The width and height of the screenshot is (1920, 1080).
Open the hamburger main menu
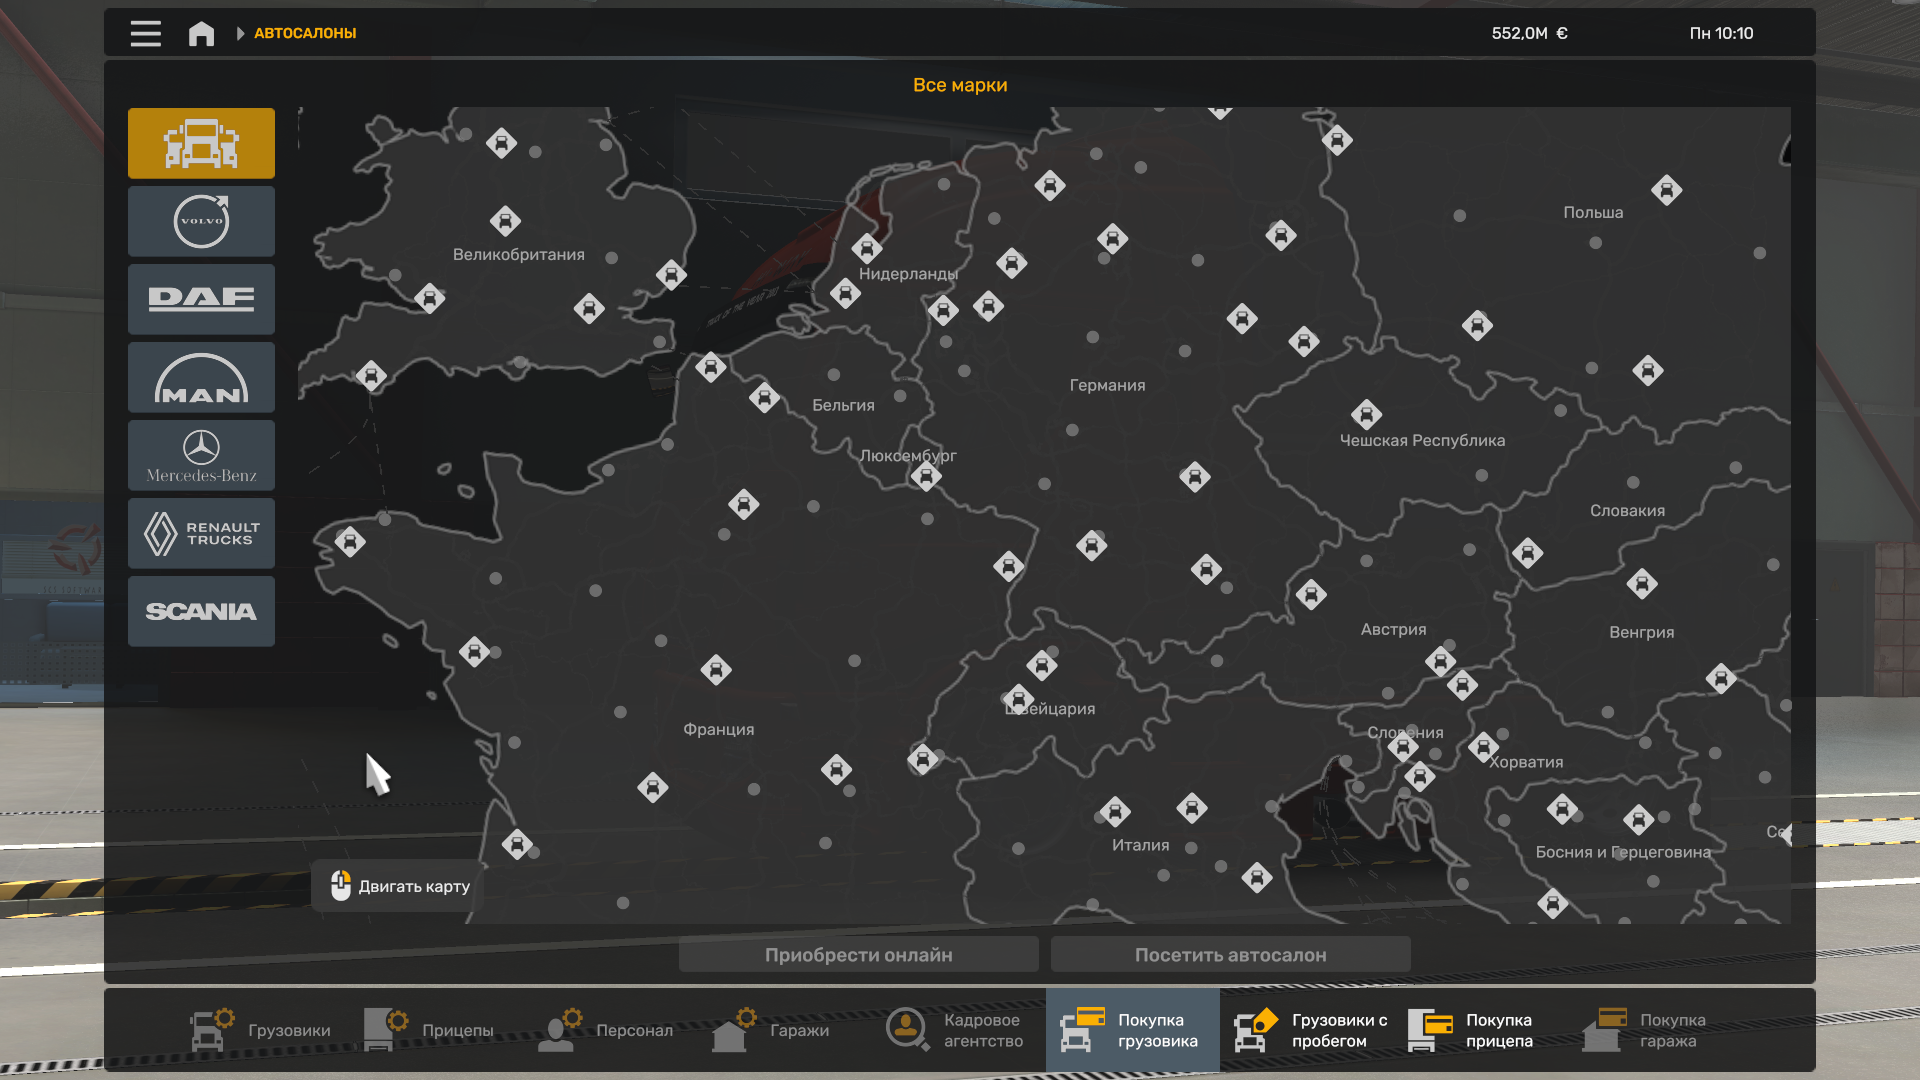coord(145,33)
